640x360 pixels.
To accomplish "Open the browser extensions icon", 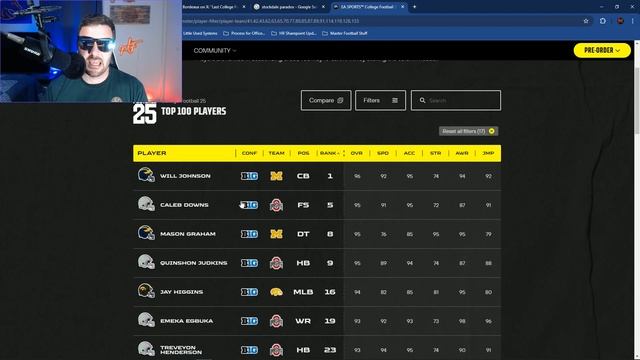I will (602, 21).
